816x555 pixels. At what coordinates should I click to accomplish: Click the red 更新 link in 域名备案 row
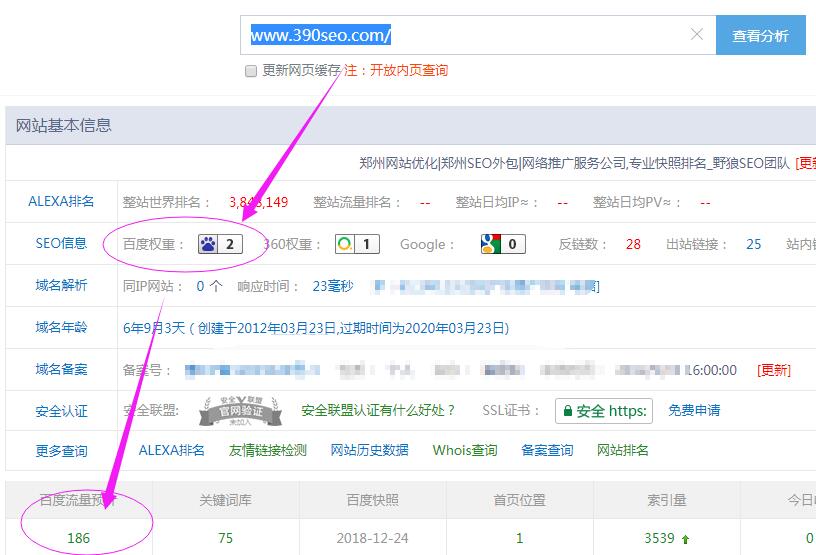(x=773, y=370)
